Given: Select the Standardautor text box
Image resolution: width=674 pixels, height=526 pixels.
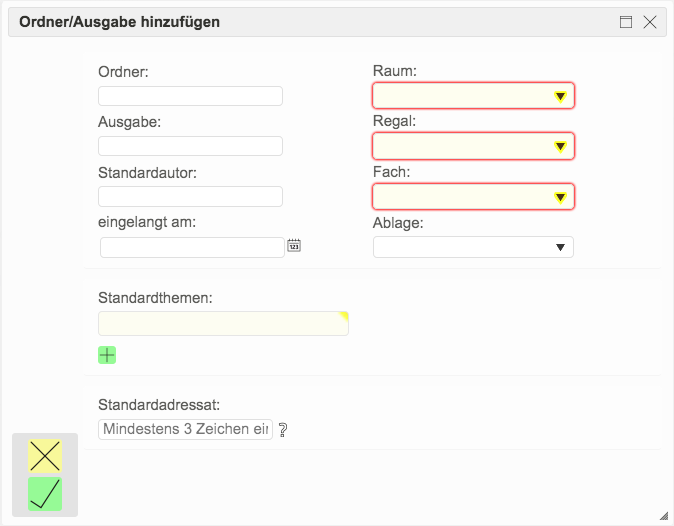Looking at the screenshot, I should (190, 196).
